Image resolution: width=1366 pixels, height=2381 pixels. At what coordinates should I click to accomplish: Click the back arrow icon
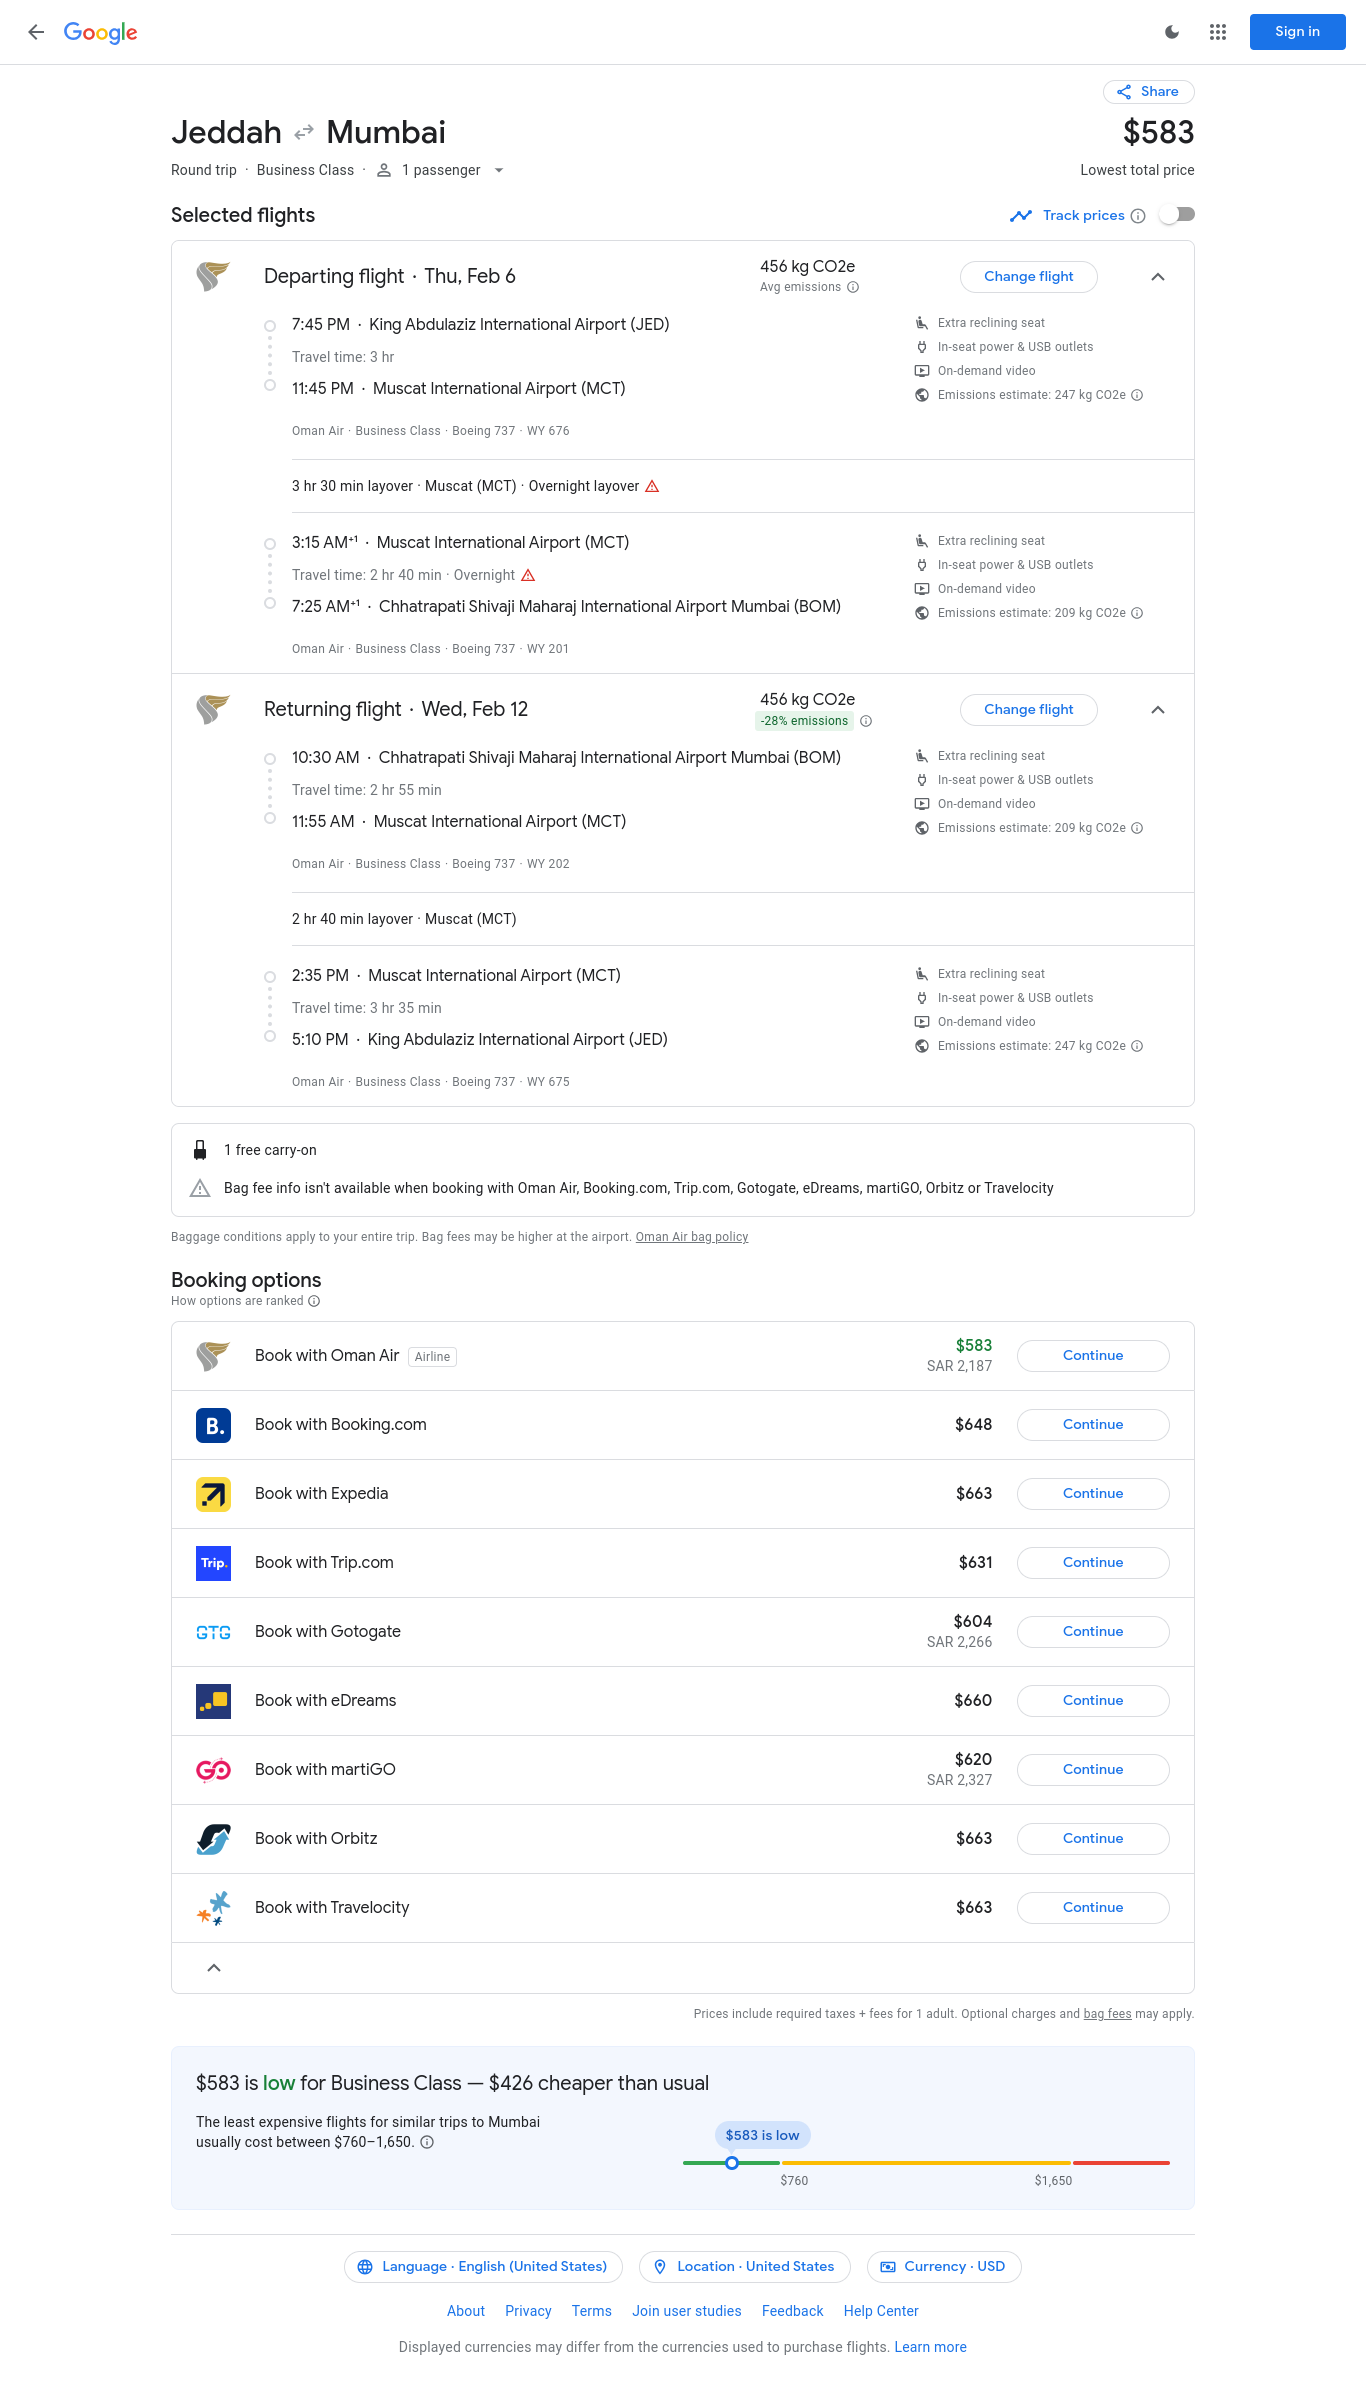click(36, 32)
